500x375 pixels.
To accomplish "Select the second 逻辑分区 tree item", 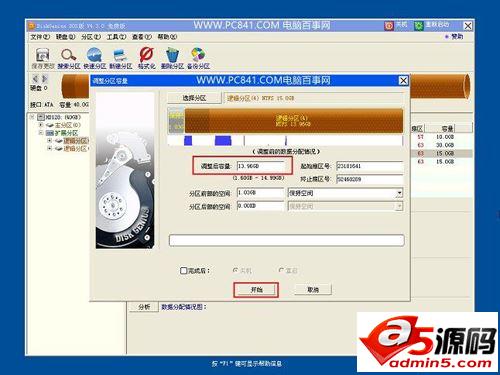I will point(76,148).
